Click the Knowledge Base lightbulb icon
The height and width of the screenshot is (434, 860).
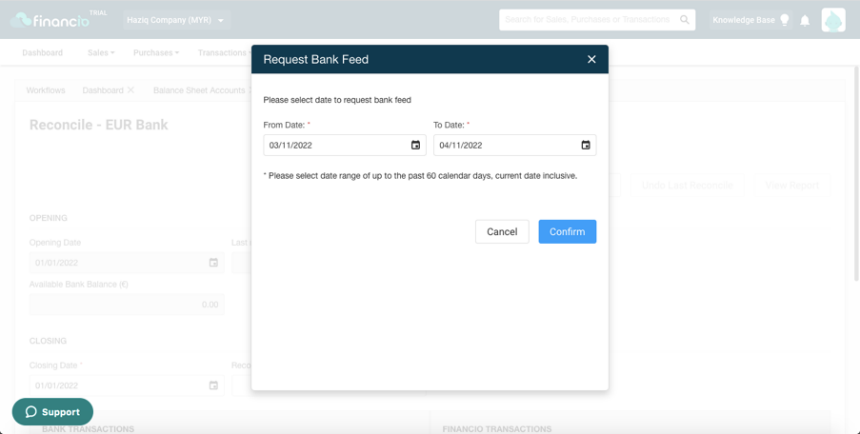pos(784,20)
